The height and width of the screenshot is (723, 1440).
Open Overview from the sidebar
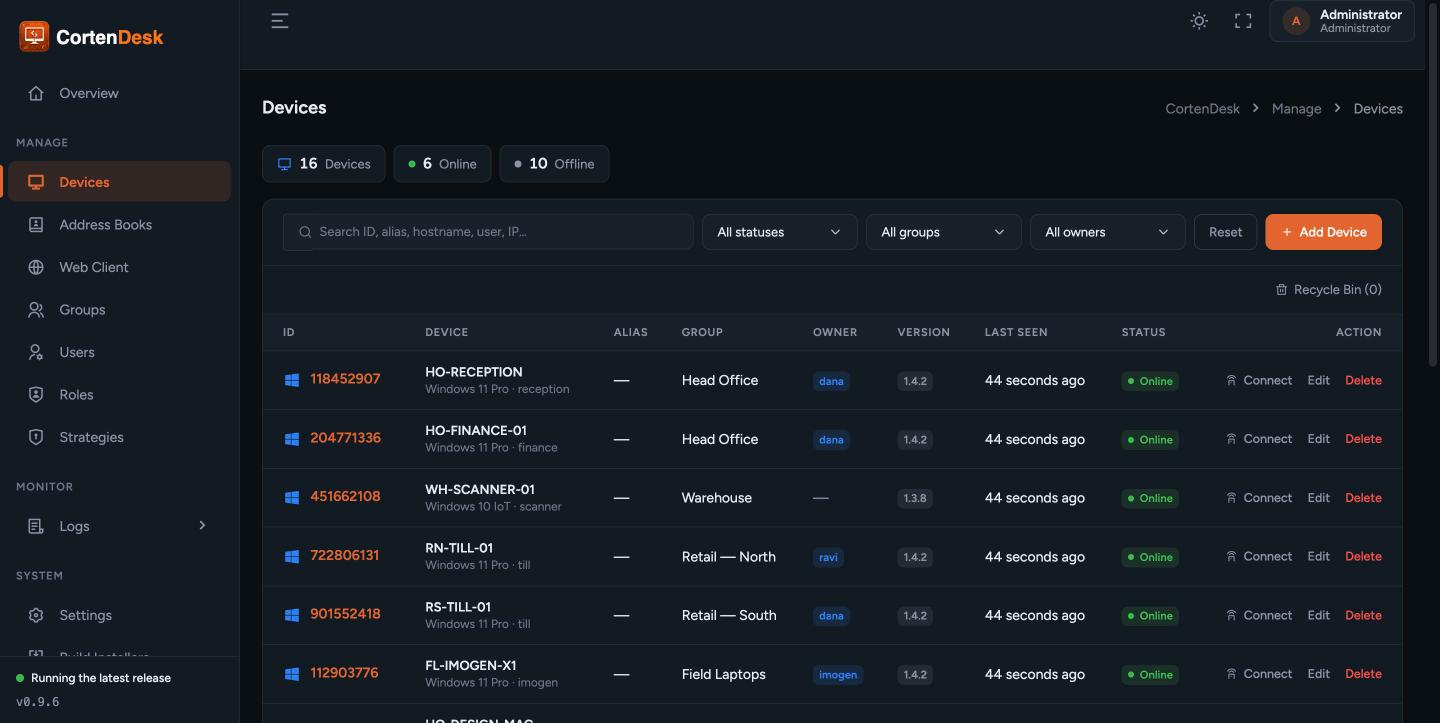coord(119,93)
